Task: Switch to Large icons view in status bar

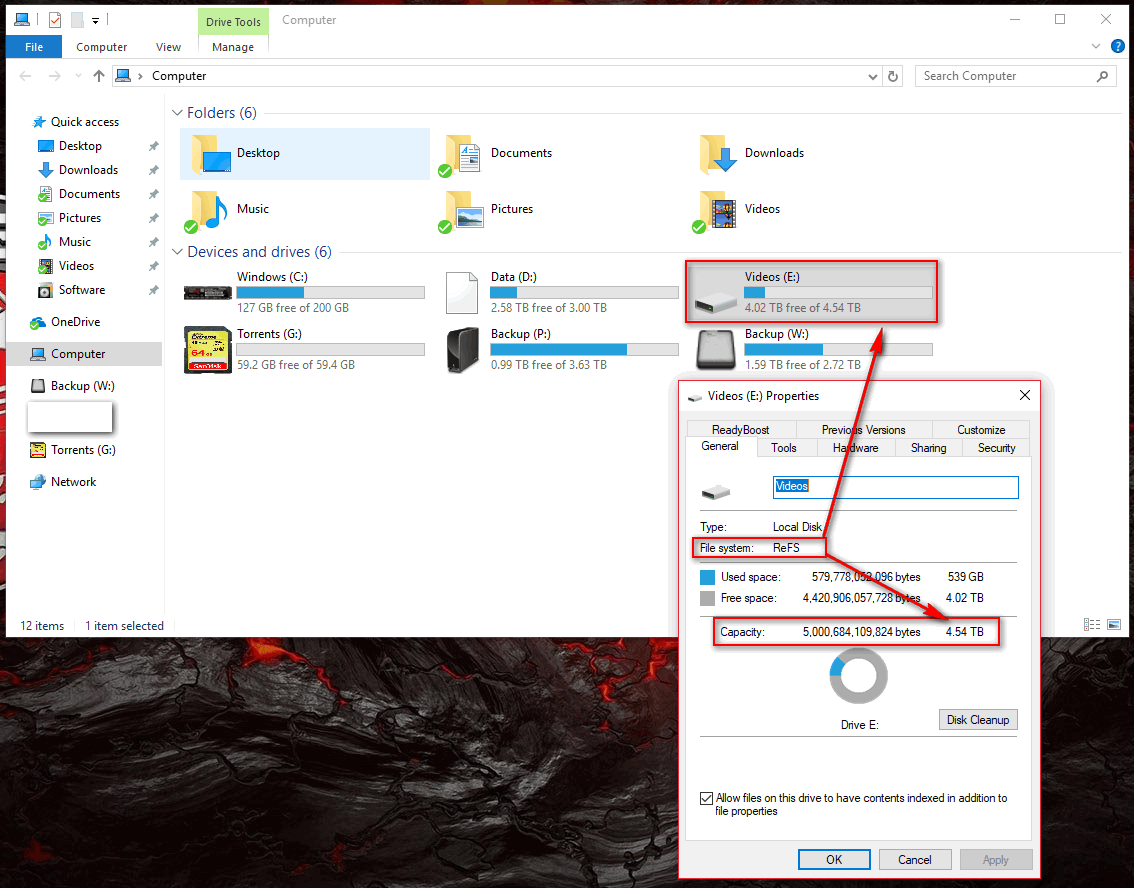Action: pos(1114,625)
